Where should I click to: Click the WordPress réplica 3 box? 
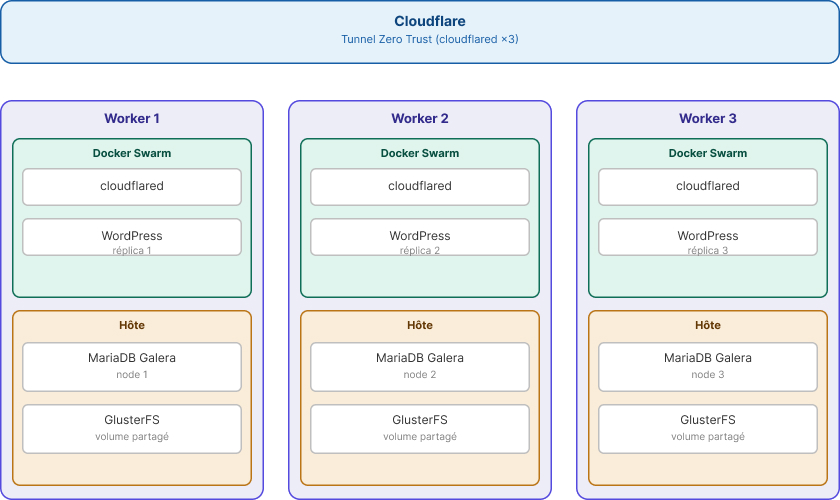point(708,237)
